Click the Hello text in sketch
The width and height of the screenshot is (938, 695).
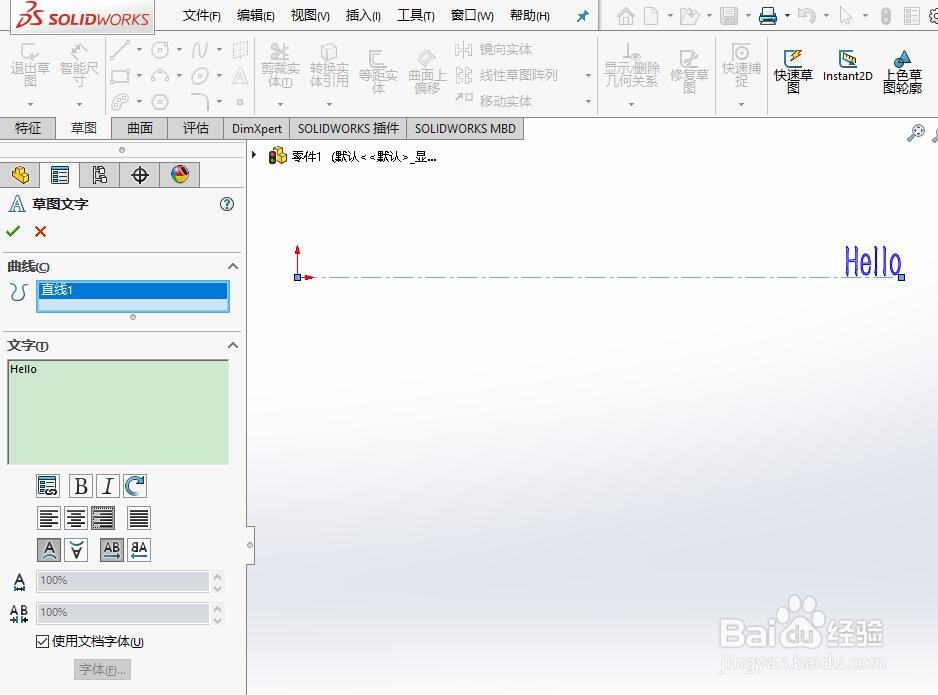(x=873, y=261)
